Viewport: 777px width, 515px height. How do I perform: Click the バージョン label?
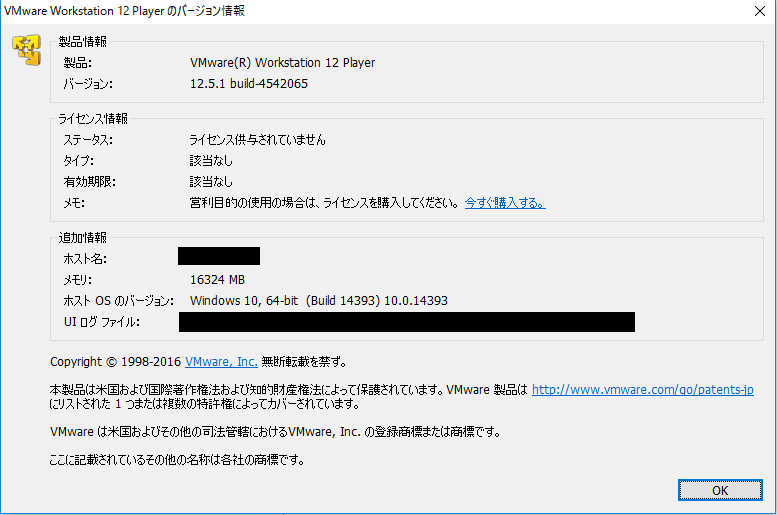tap(88, 84)
